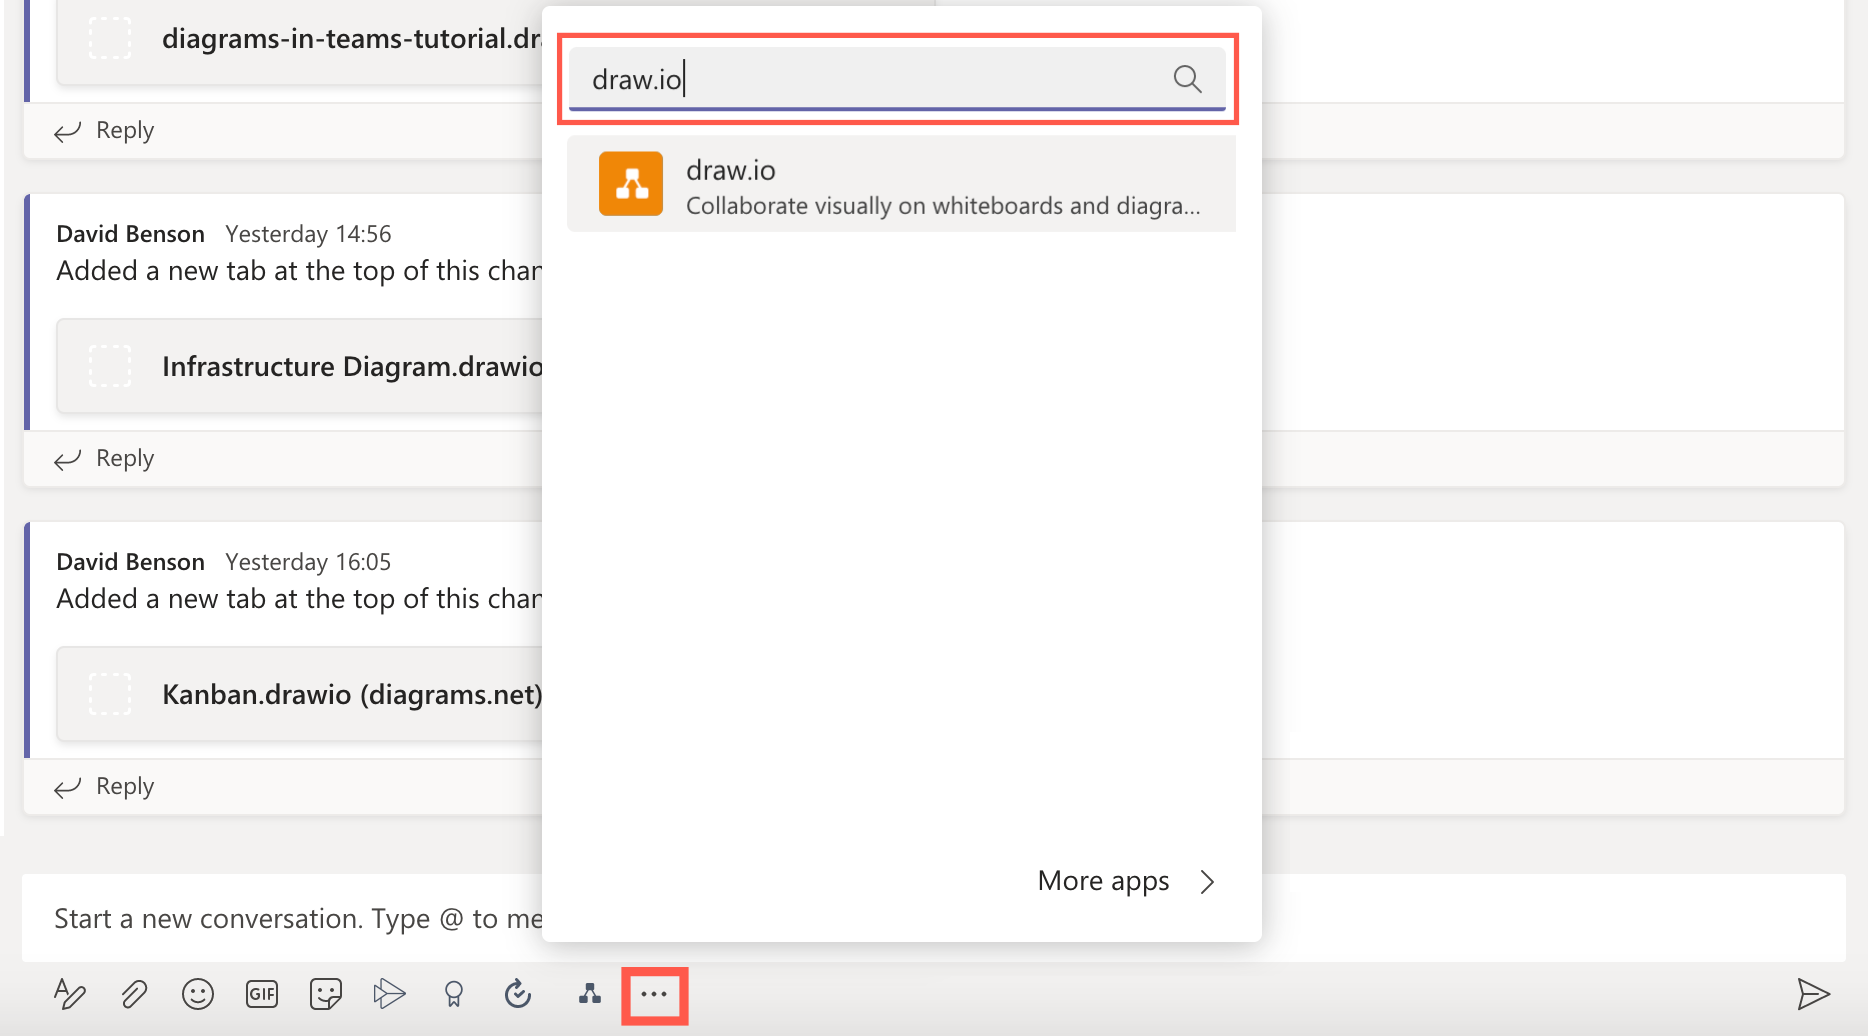Open the GIF picker

point(261,994)
